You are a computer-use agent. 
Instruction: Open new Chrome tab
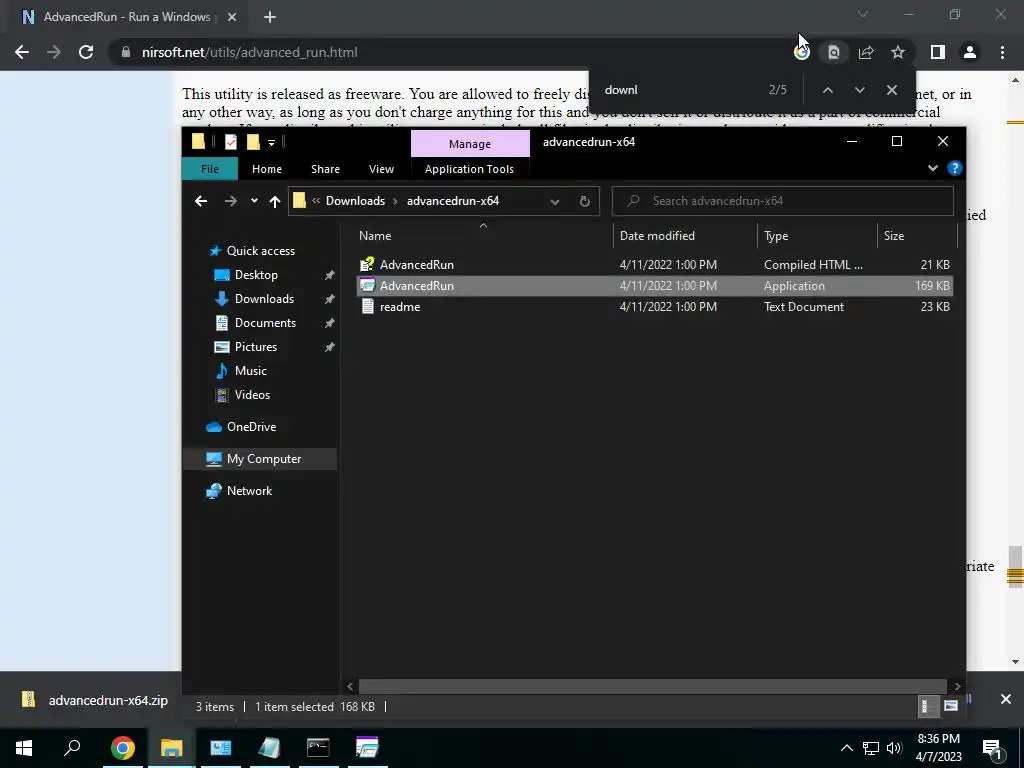coord(270,17)
